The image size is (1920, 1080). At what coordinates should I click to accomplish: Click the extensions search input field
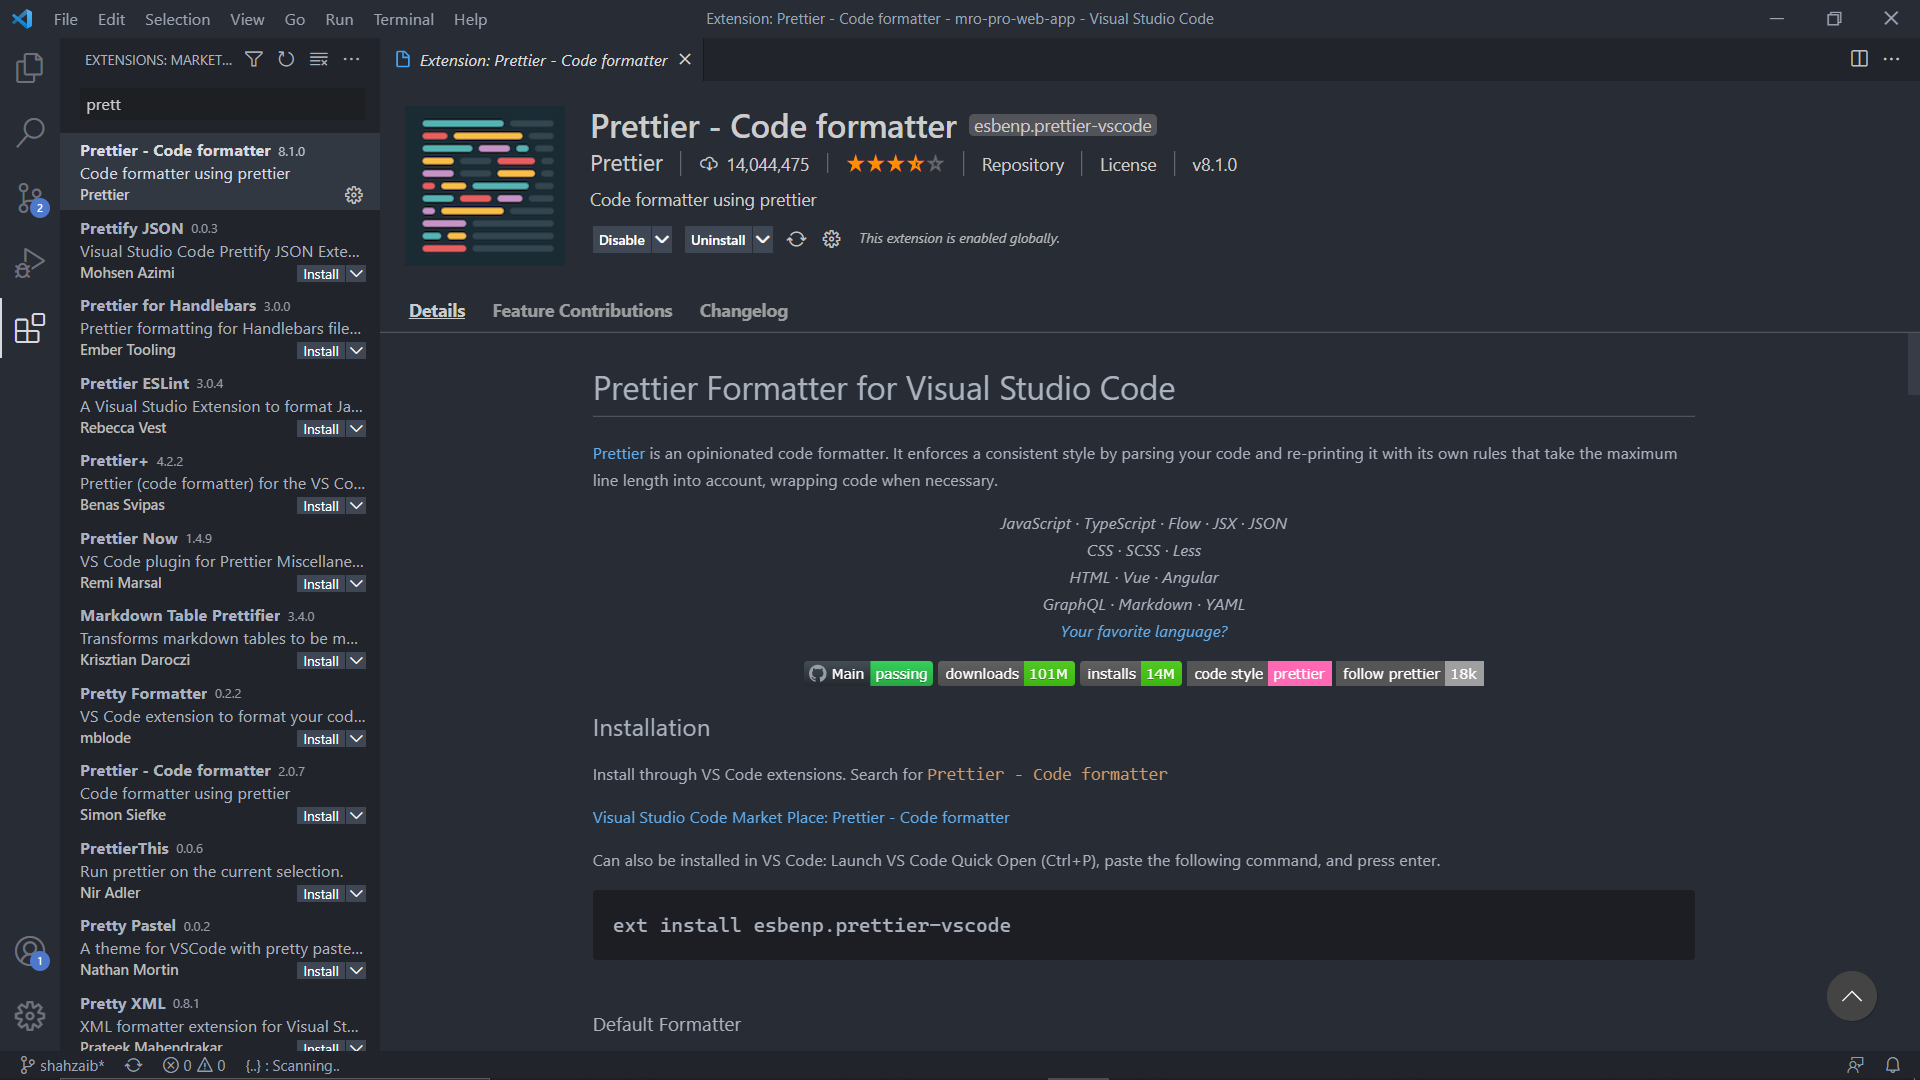222,105
